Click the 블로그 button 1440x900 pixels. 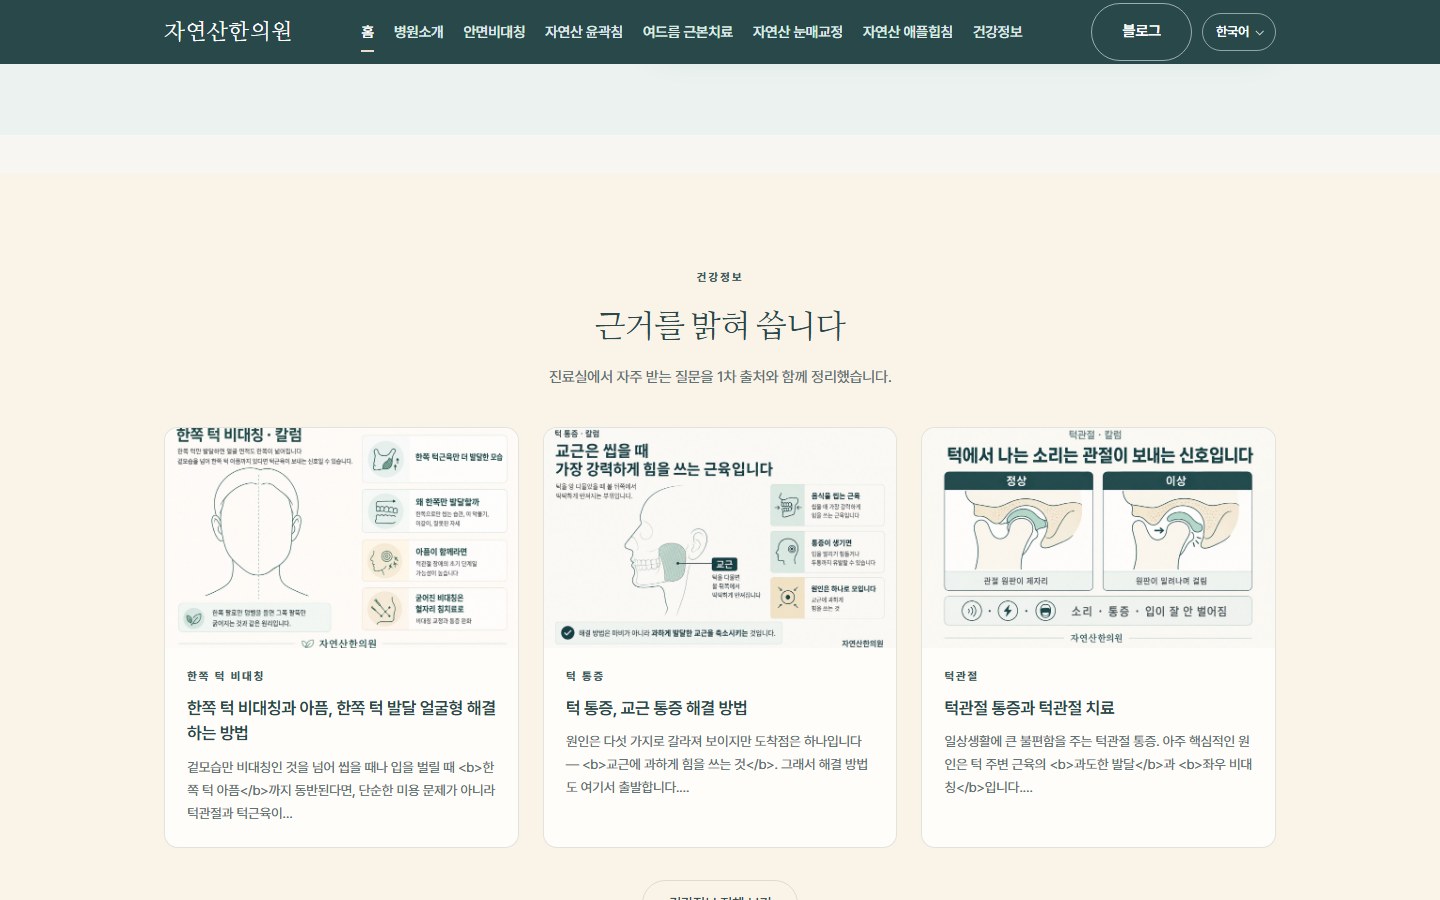pos(1141,32)
